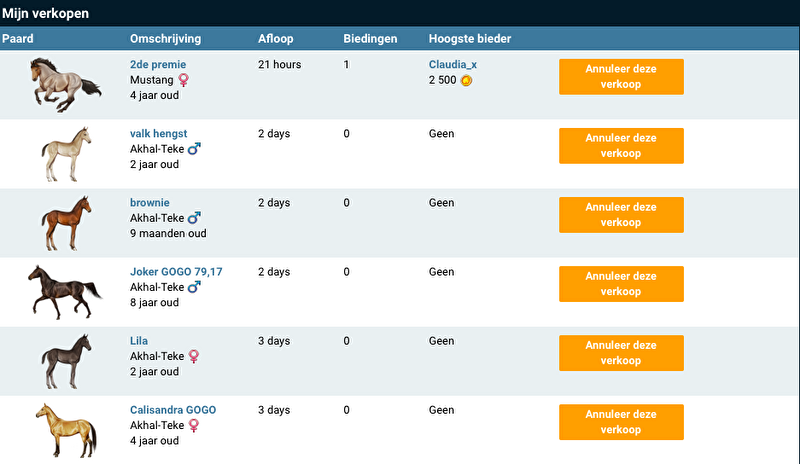Cancel the sale of valk hengst

[621, 146]
